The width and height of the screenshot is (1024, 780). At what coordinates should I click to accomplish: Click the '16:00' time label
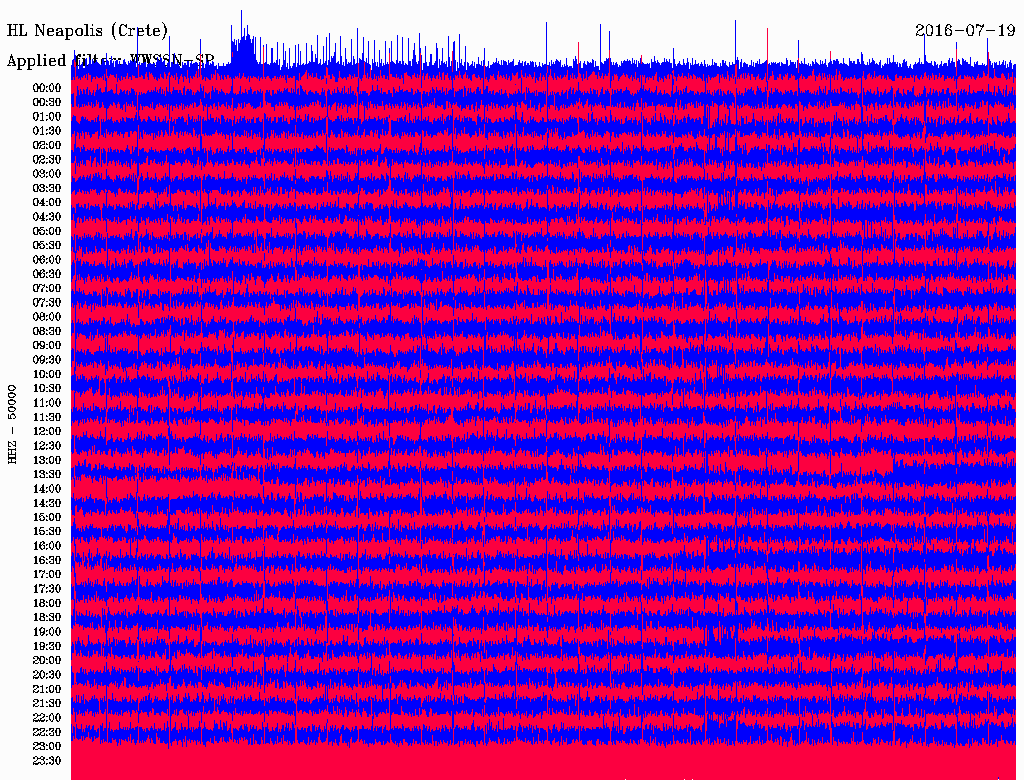point(47,545)
